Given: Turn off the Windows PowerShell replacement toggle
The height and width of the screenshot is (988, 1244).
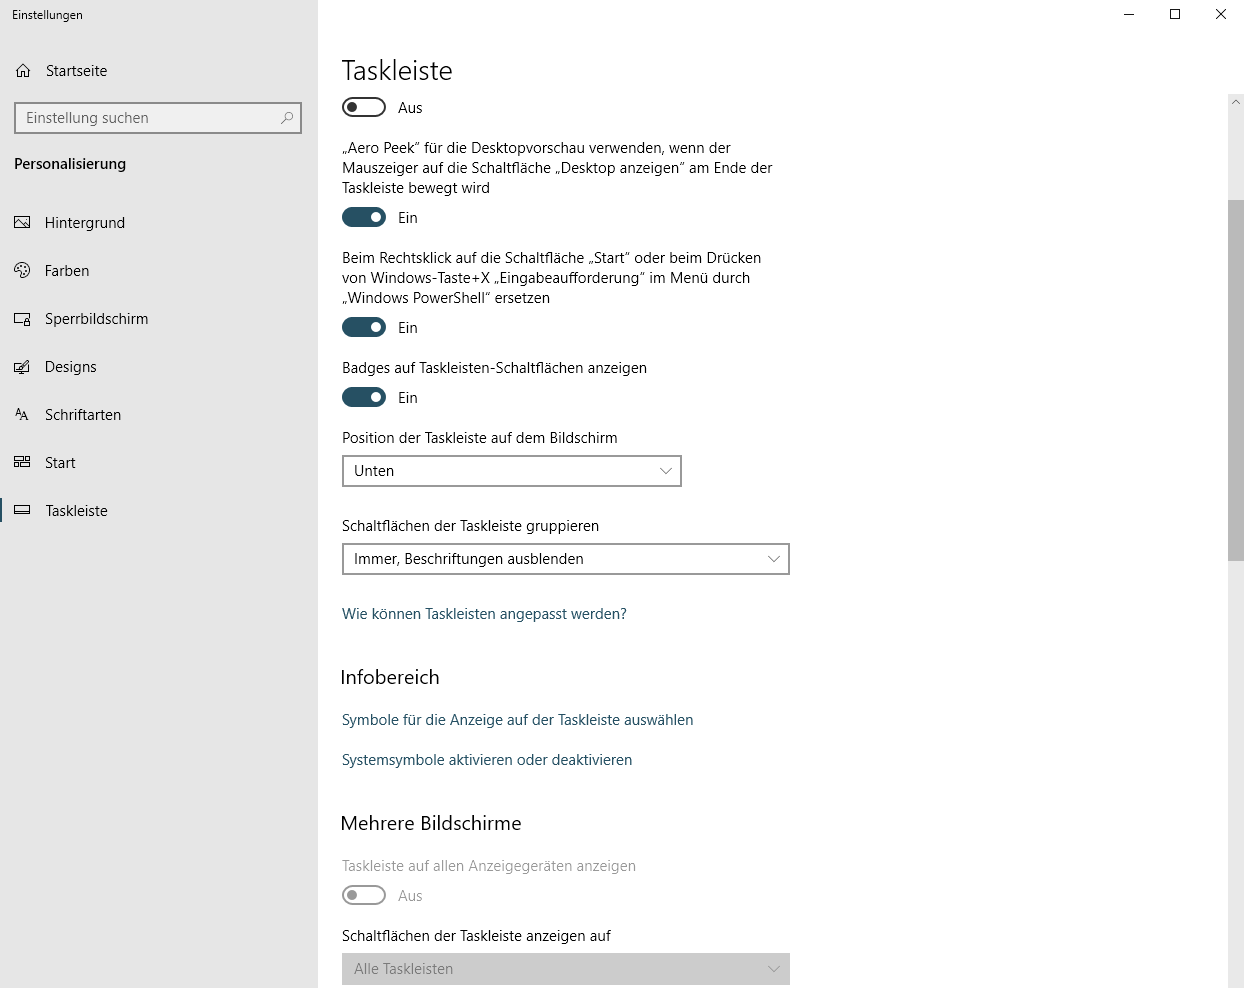Looking at the screenshot, I should click(x=364, y=327).
